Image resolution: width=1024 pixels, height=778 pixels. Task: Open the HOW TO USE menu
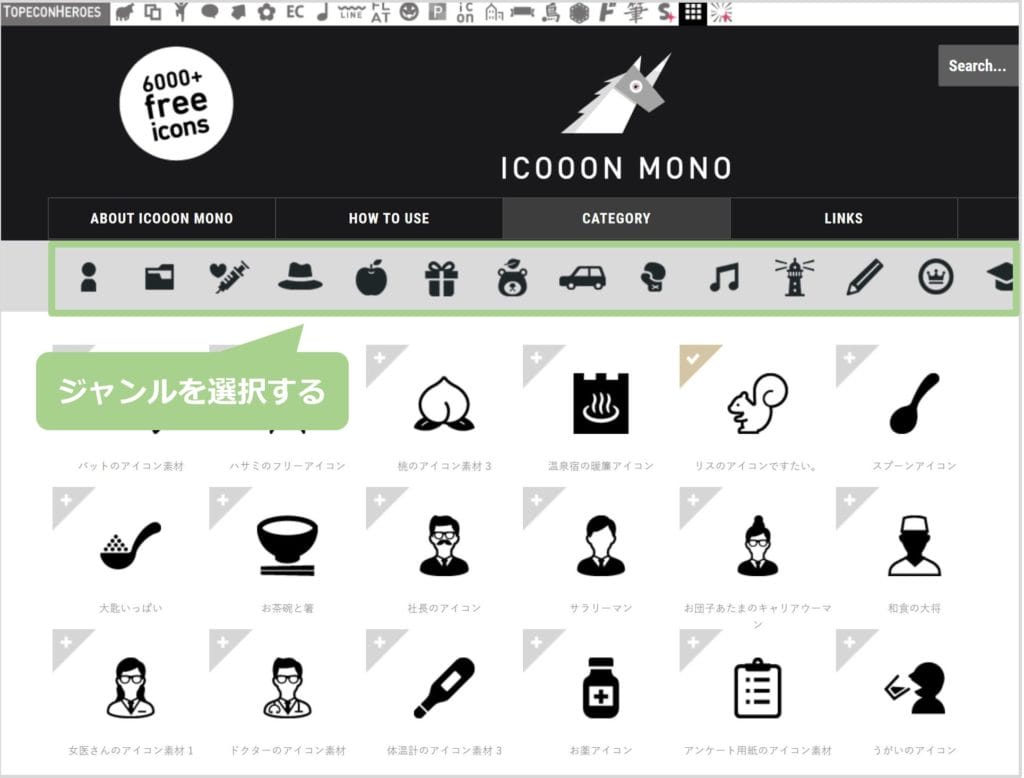389,218
